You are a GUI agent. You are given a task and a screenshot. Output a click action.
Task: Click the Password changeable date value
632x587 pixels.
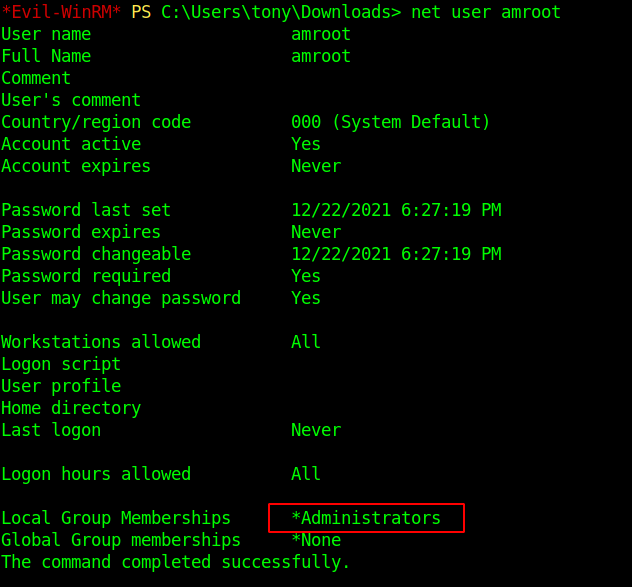396,254
